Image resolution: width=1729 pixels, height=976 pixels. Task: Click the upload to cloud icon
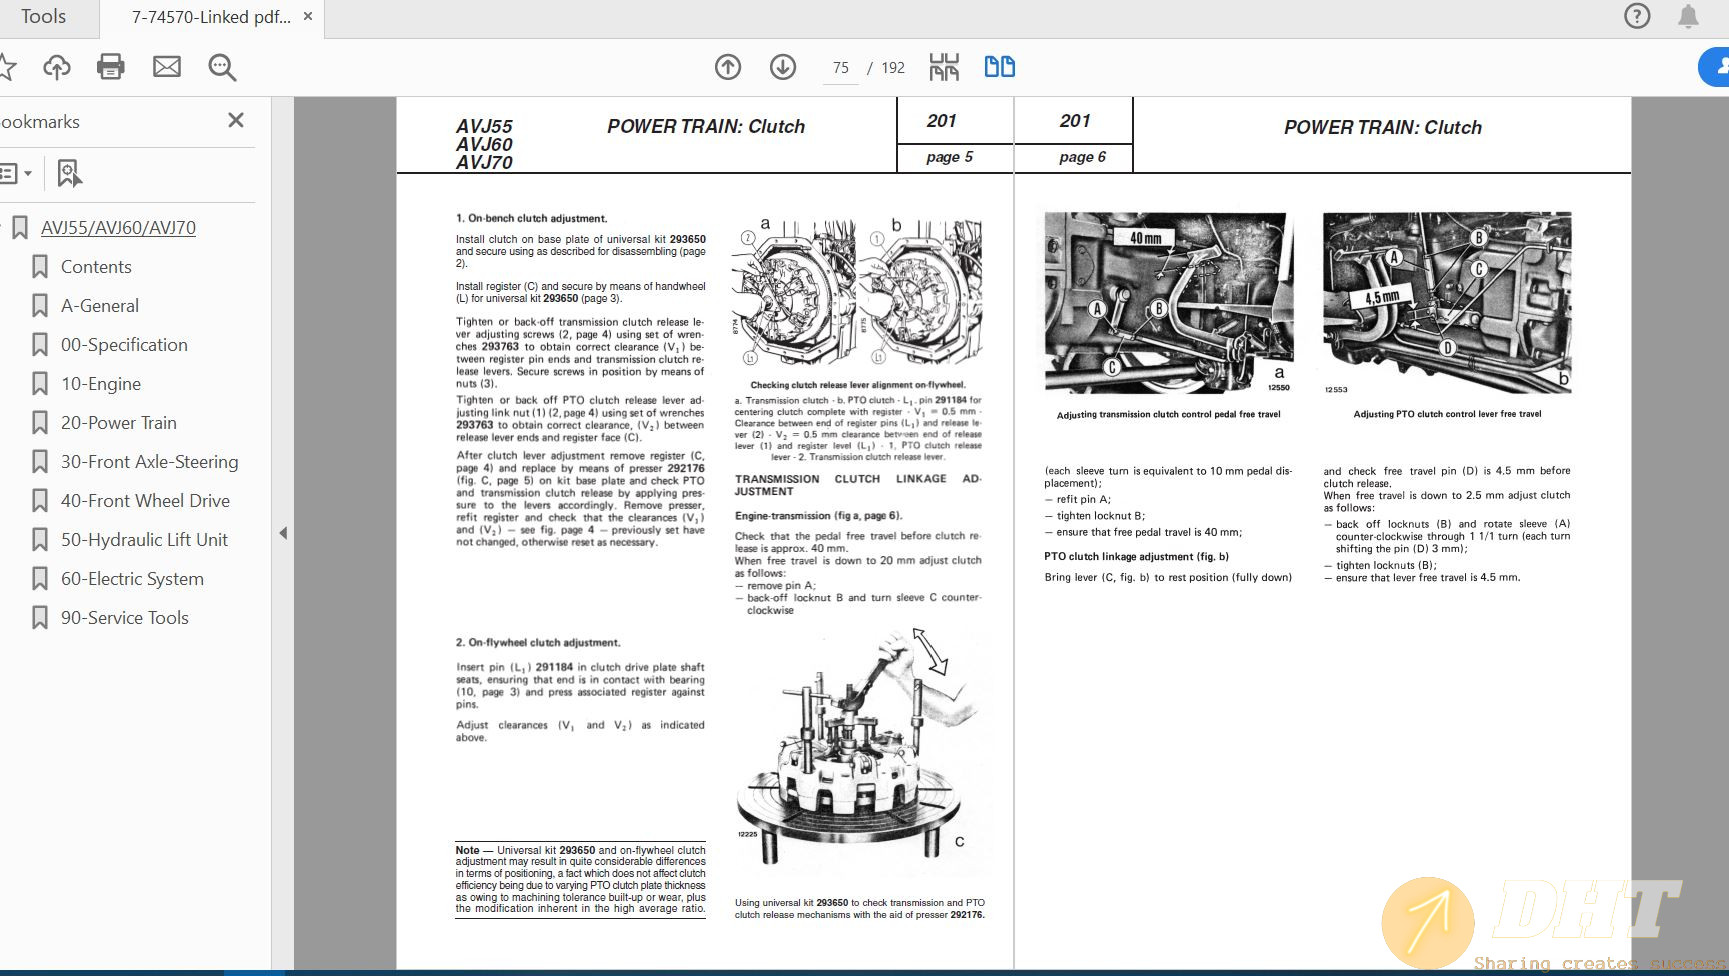point(57,67)
